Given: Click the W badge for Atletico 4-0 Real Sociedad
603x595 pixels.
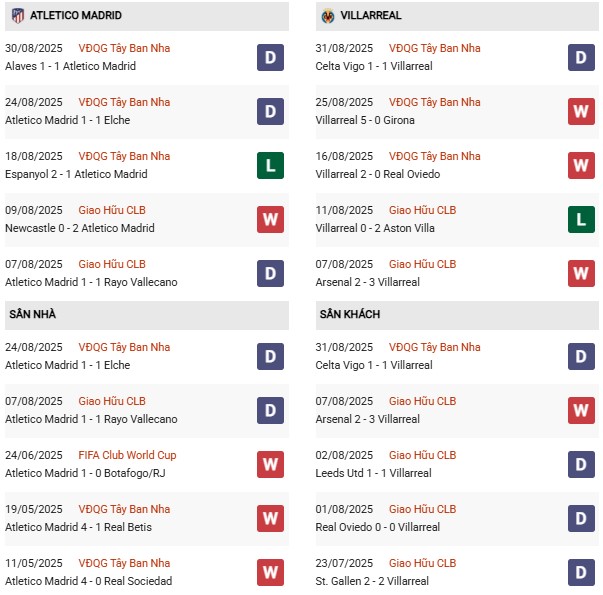Looking at the screenshot, I should pyautogui.click(x=270, y=572).
